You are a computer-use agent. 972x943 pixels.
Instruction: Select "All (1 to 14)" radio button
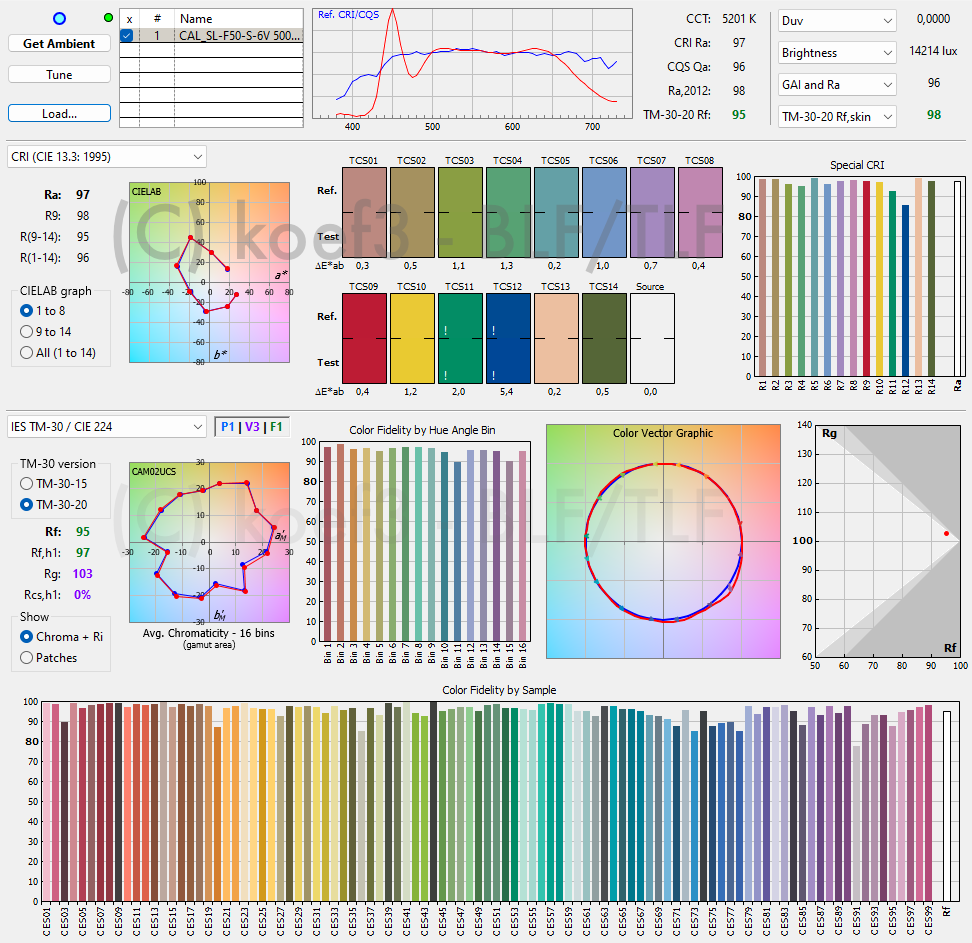[x=28, y=352]
